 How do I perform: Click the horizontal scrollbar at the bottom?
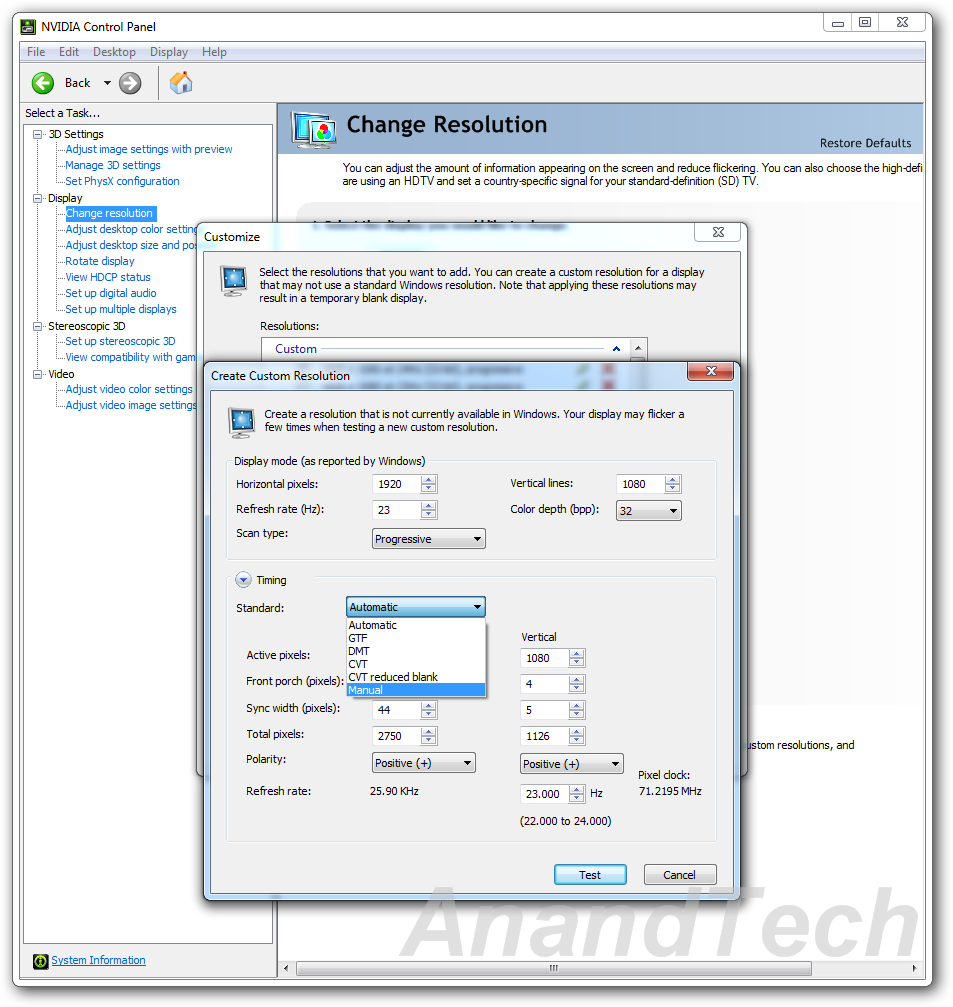pos(554,968)
